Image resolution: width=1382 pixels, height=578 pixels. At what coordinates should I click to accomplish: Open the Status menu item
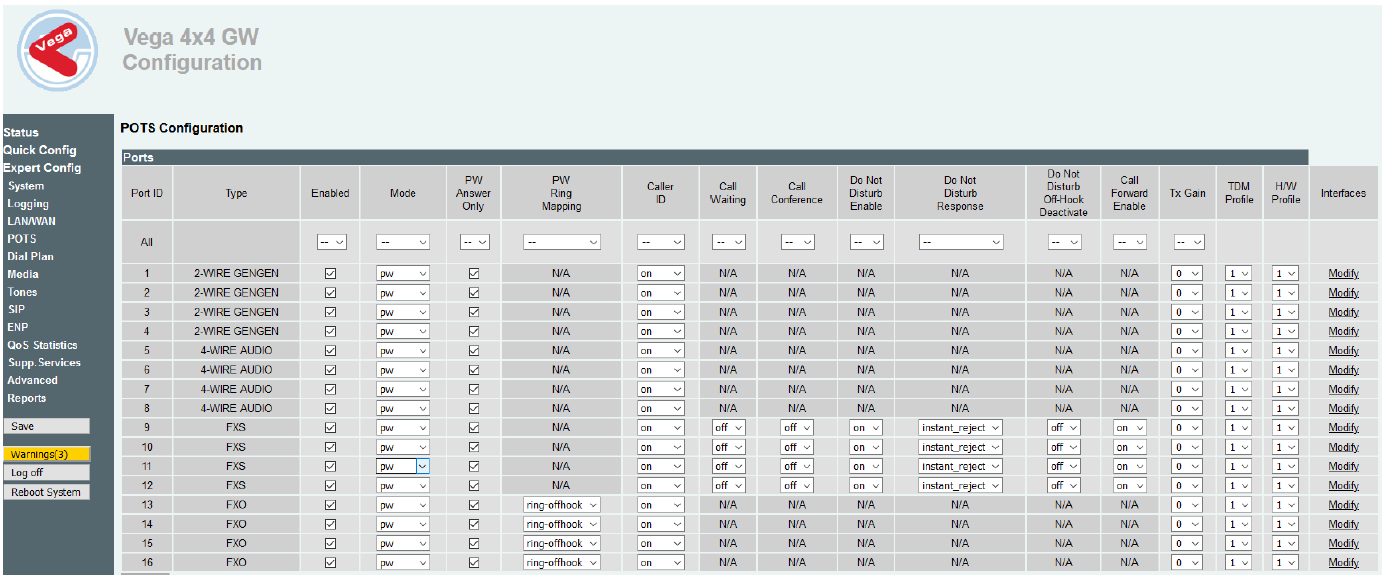tap(21, 132)
